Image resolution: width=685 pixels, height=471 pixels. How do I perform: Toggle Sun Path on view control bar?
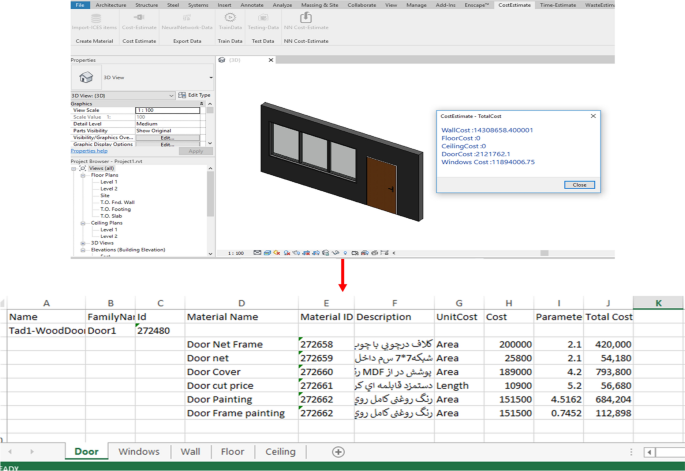click(x=277, y=253)
